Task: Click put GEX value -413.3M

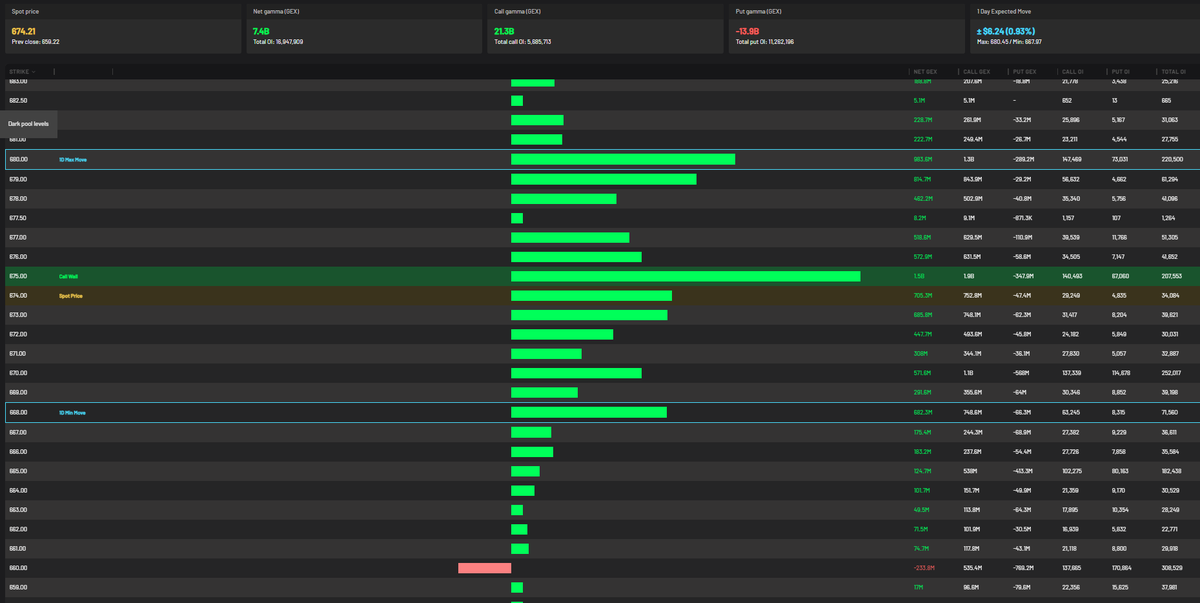Action: click(x=1024, y=471)
